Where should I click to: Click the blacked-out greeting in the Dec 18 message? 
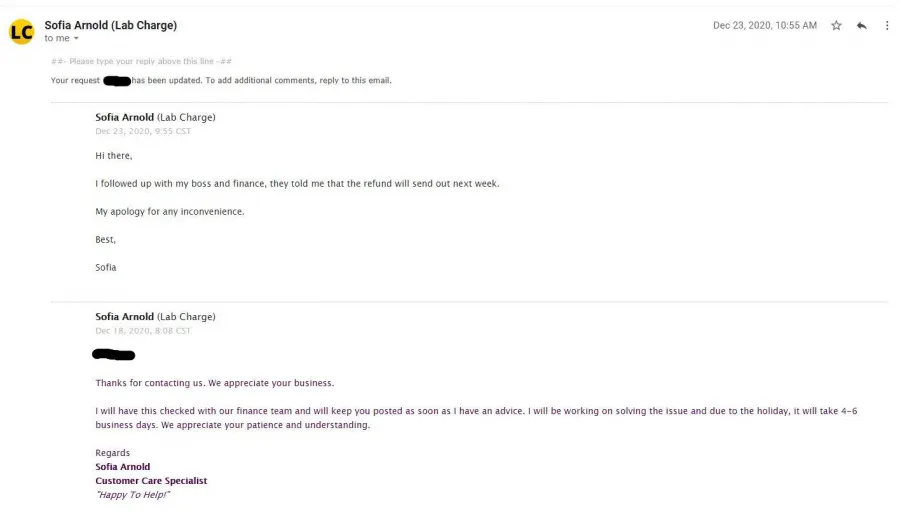click(x=114, y=354)
